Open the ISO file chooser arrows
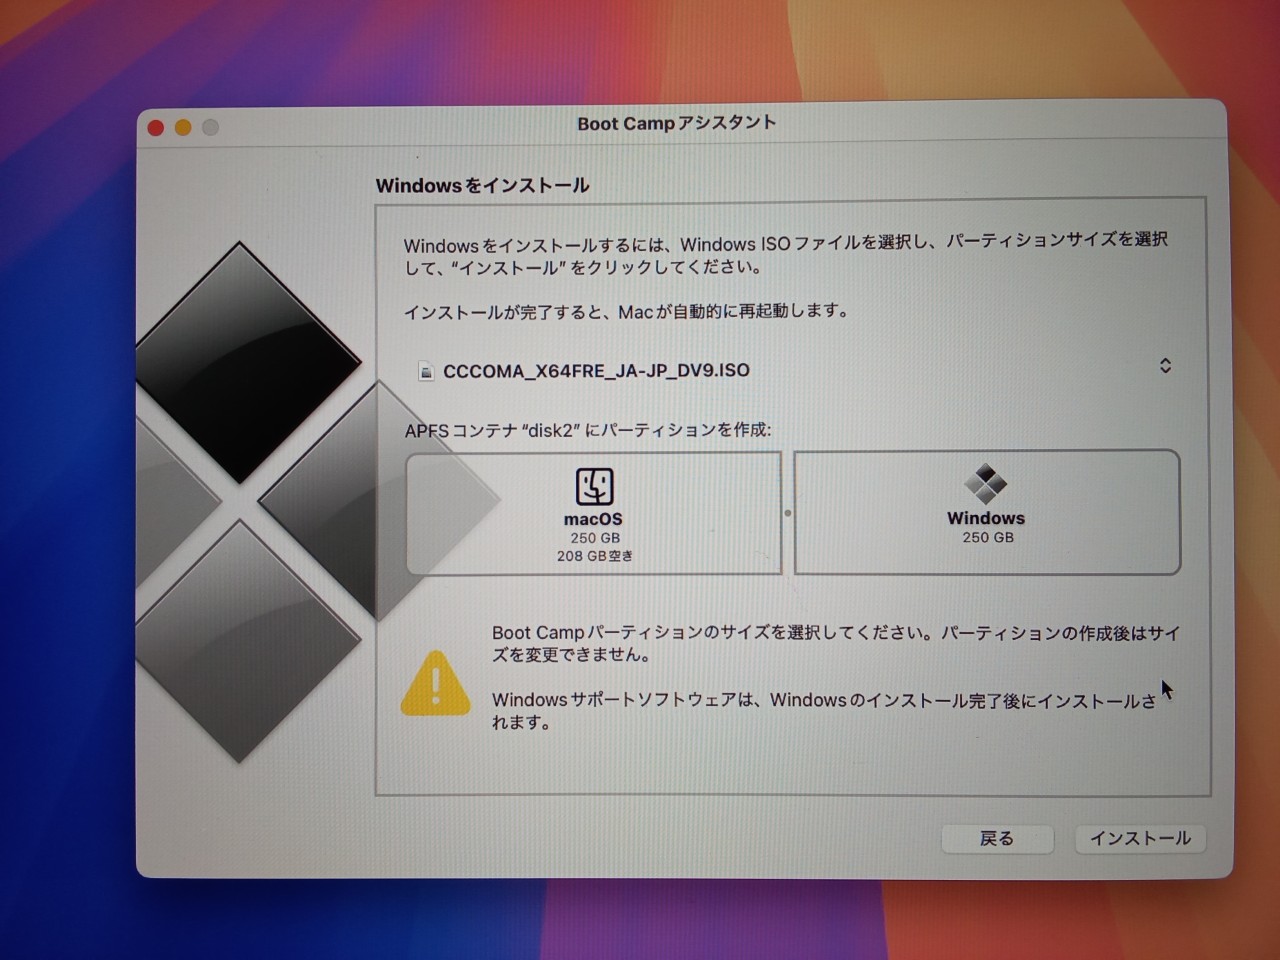This screenshot has height=960, width=1280. pos(1165,366)
